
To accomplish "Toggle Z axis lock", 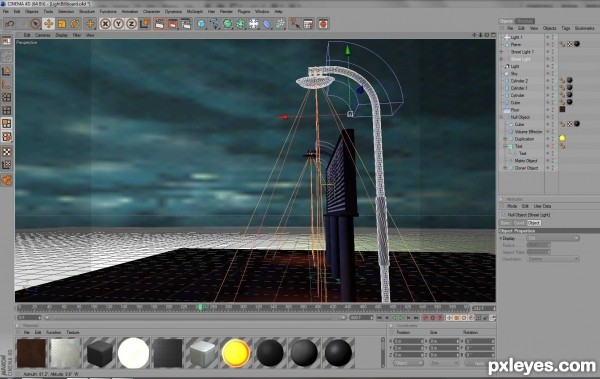I will pos(131,24).
